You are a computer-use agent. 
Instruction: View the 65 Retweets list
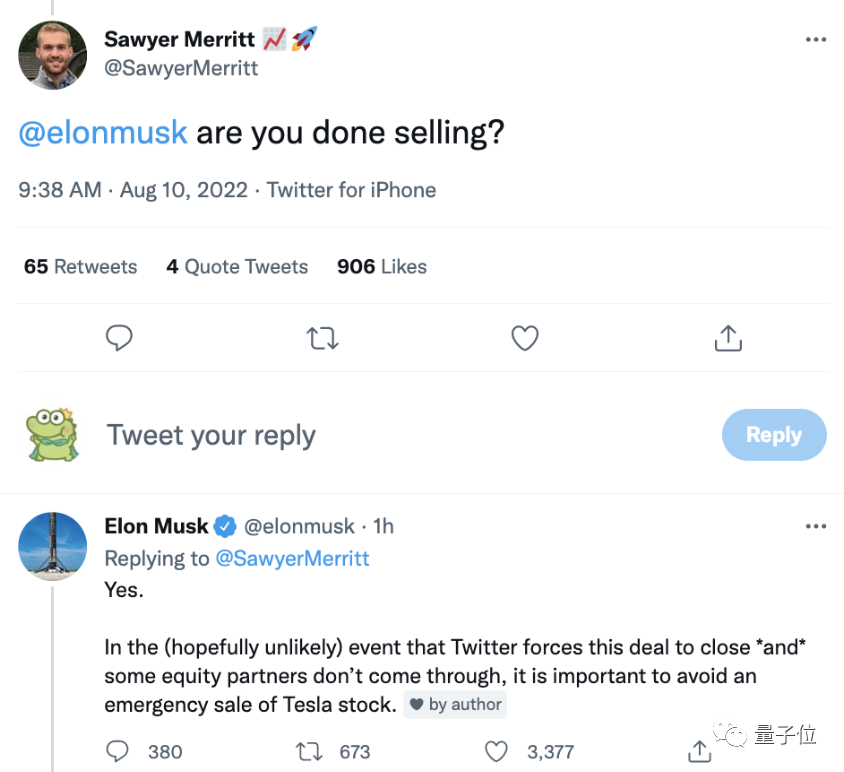[x=80, y=267]
